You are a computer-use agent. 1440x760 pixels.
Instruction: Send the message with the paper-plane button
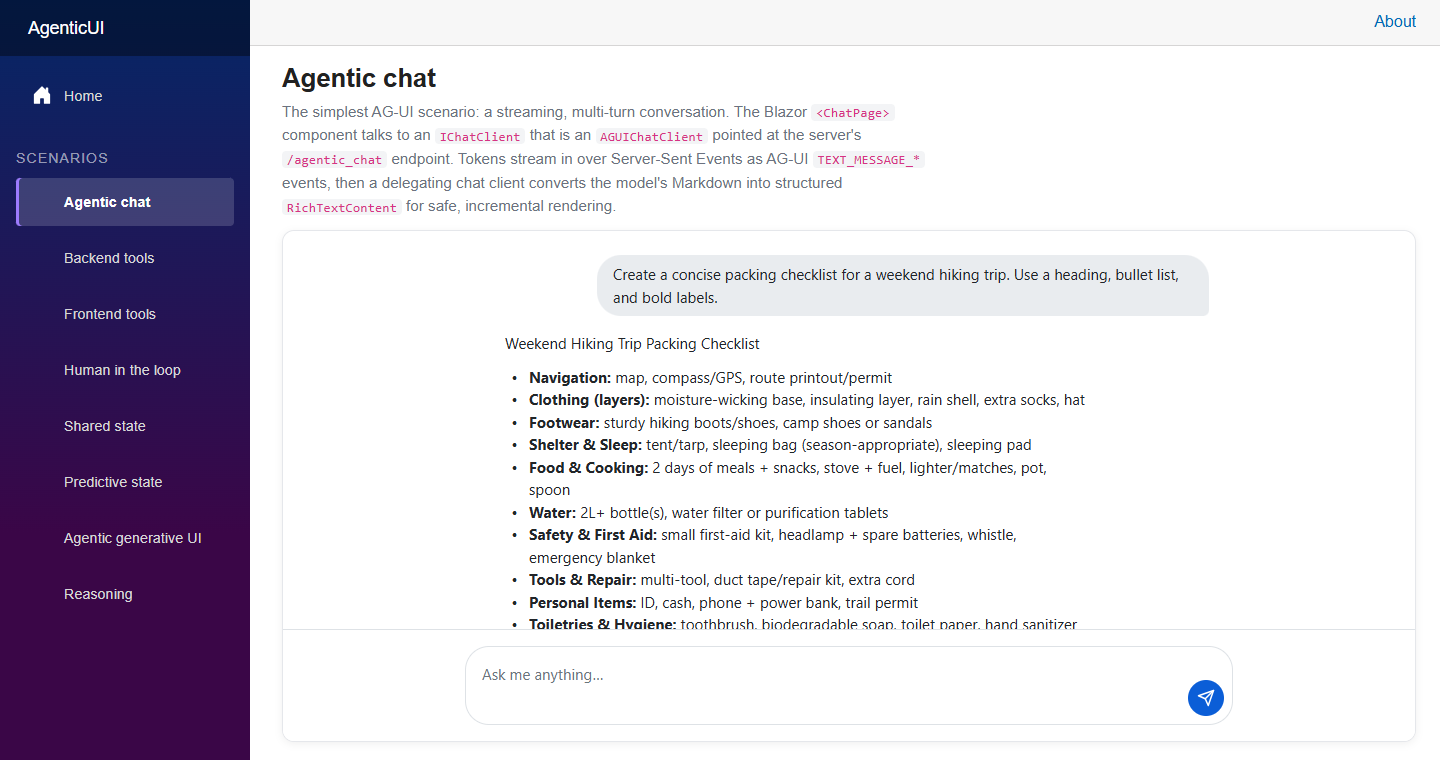point(1206,698)
